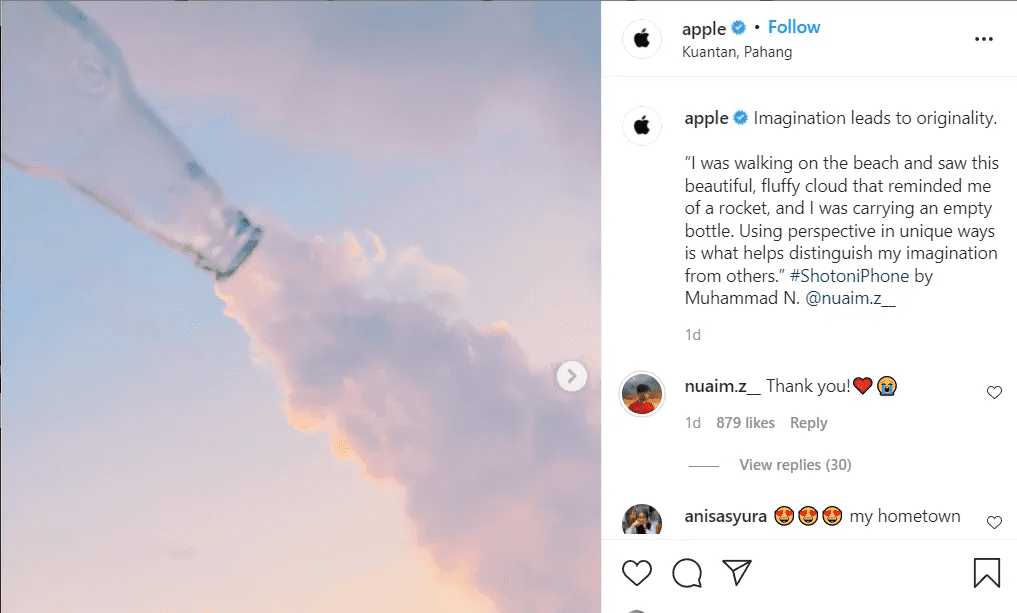The image size is (1017, 613).
Task: Click Apple's profile picture in the header
Action: pos(641,39)
